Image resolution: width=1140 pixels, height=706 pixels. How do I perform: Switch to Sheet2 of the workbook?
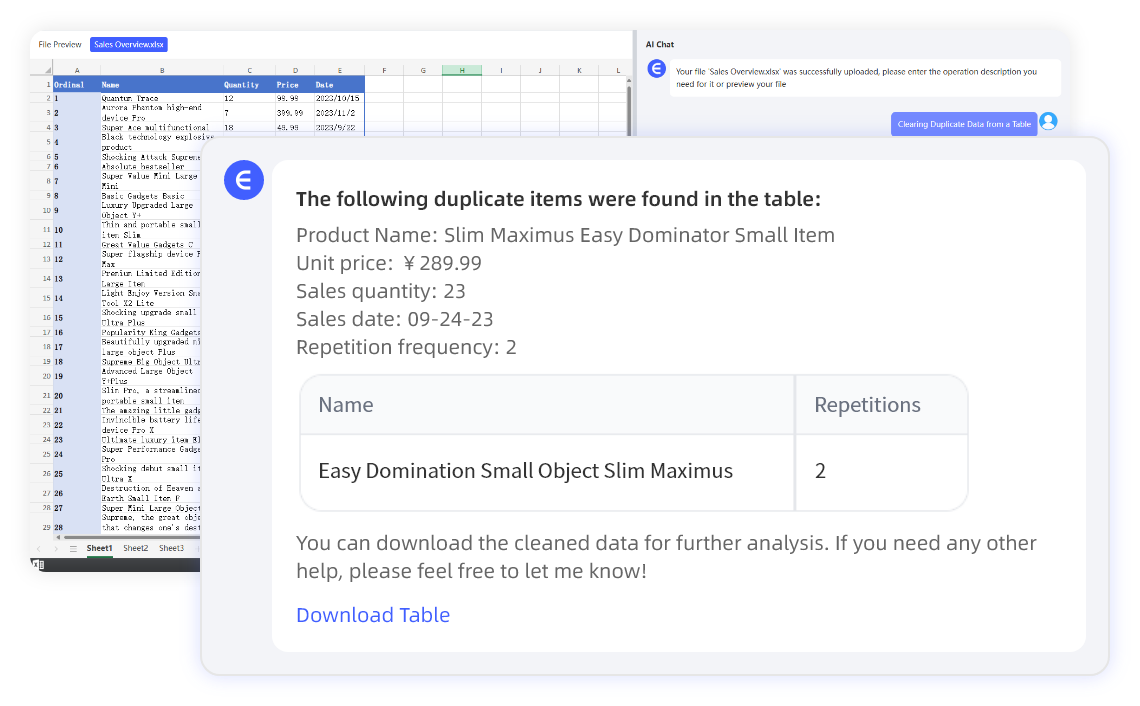[135, 547]
